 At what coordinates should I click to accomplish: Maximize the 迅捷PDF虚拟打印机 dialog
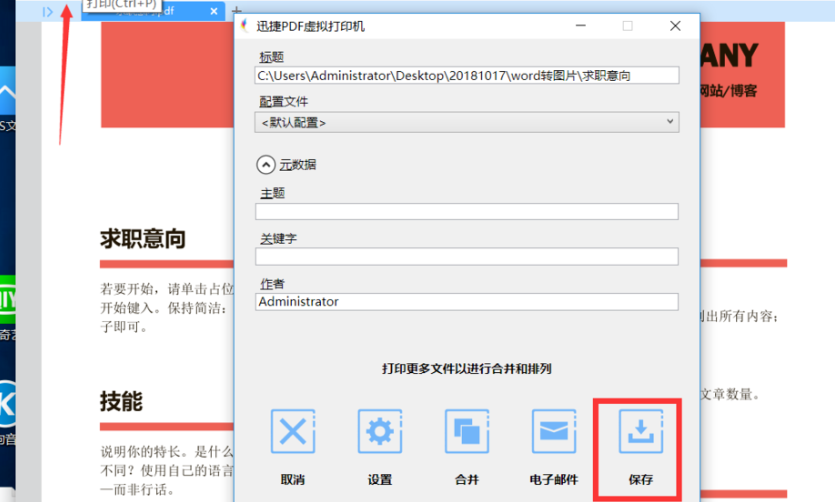(x=628, y=26)
